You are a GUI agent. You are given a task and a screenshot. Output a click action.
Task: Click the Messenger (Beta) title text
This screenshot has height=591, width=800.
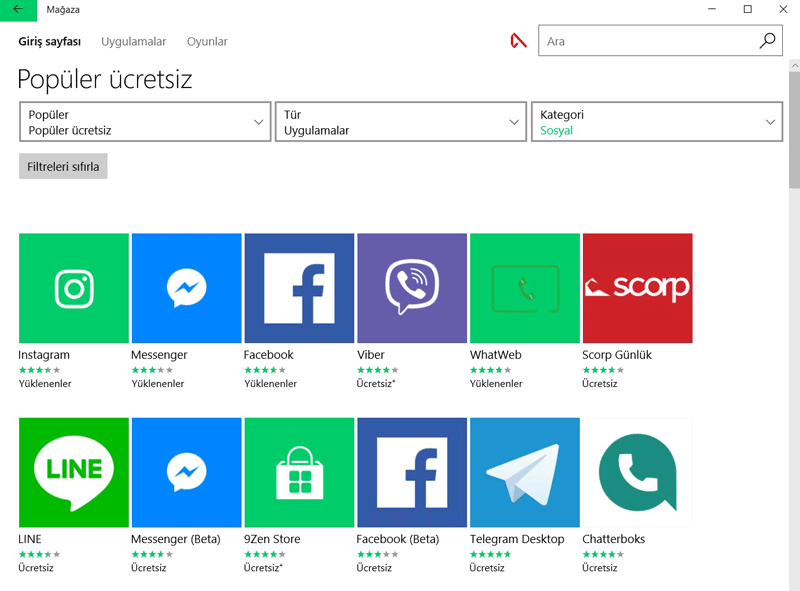pyautogui.click(x=176, y=539)
